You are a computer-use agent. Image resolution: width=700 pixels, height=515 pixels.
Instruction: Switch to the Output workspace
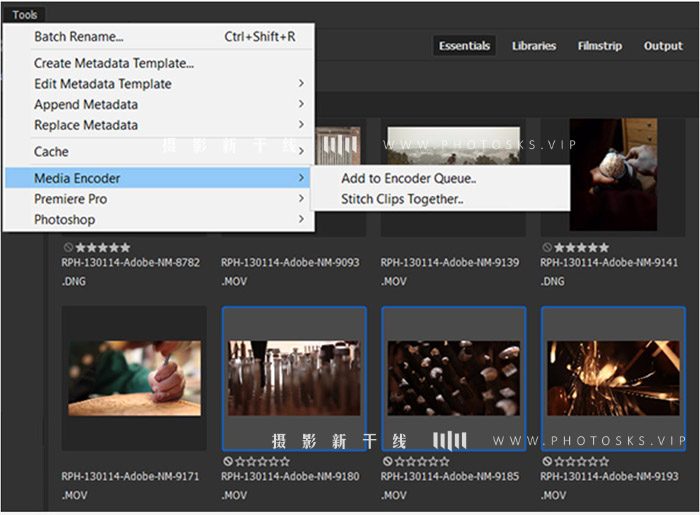coord(663,46)
